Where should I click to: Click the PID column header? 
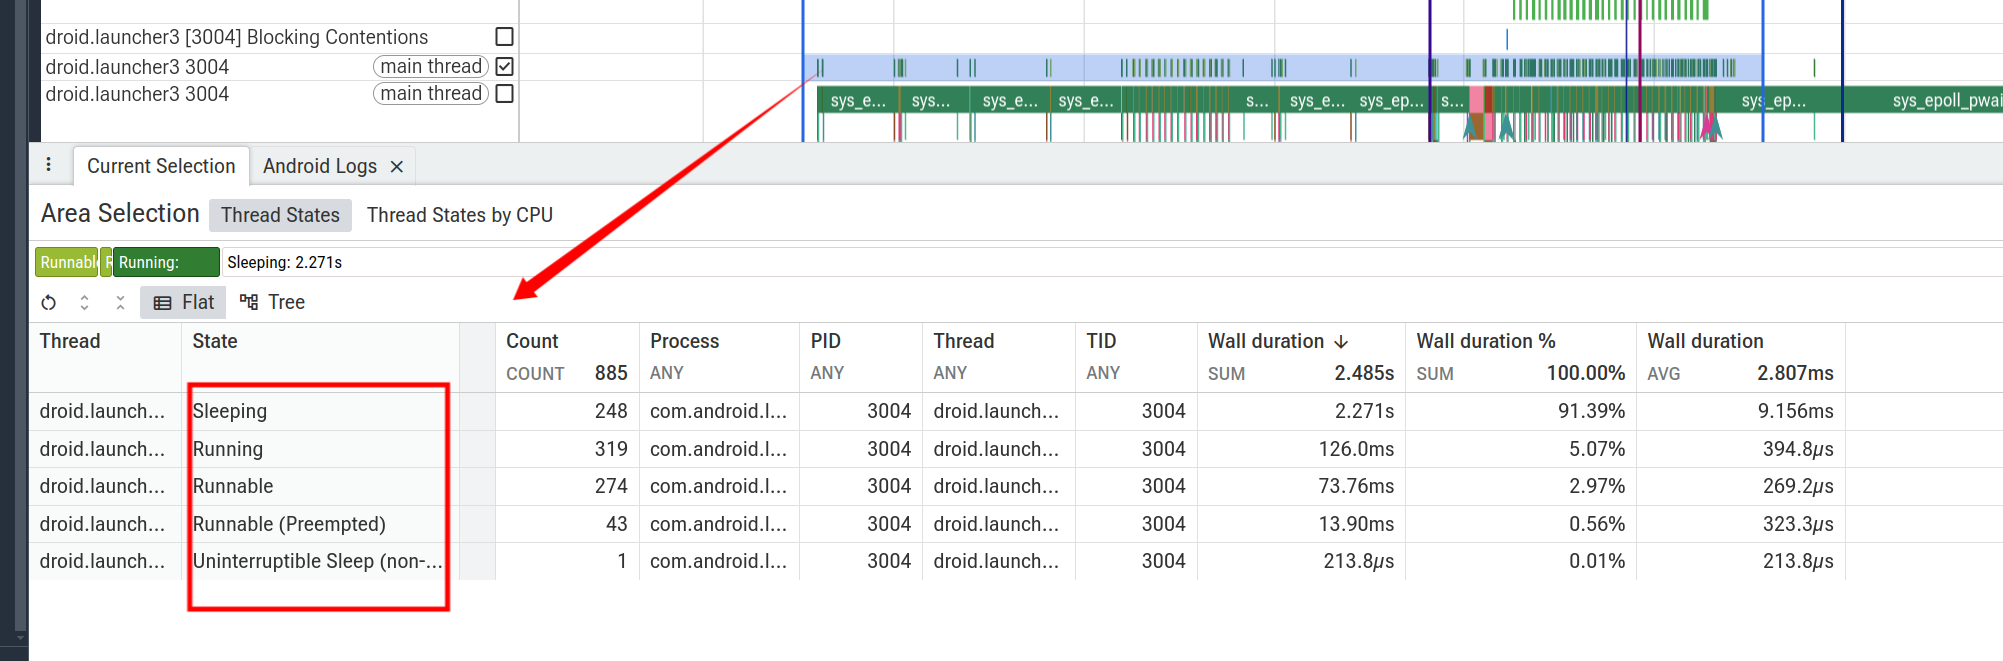[x=826, y=341]
